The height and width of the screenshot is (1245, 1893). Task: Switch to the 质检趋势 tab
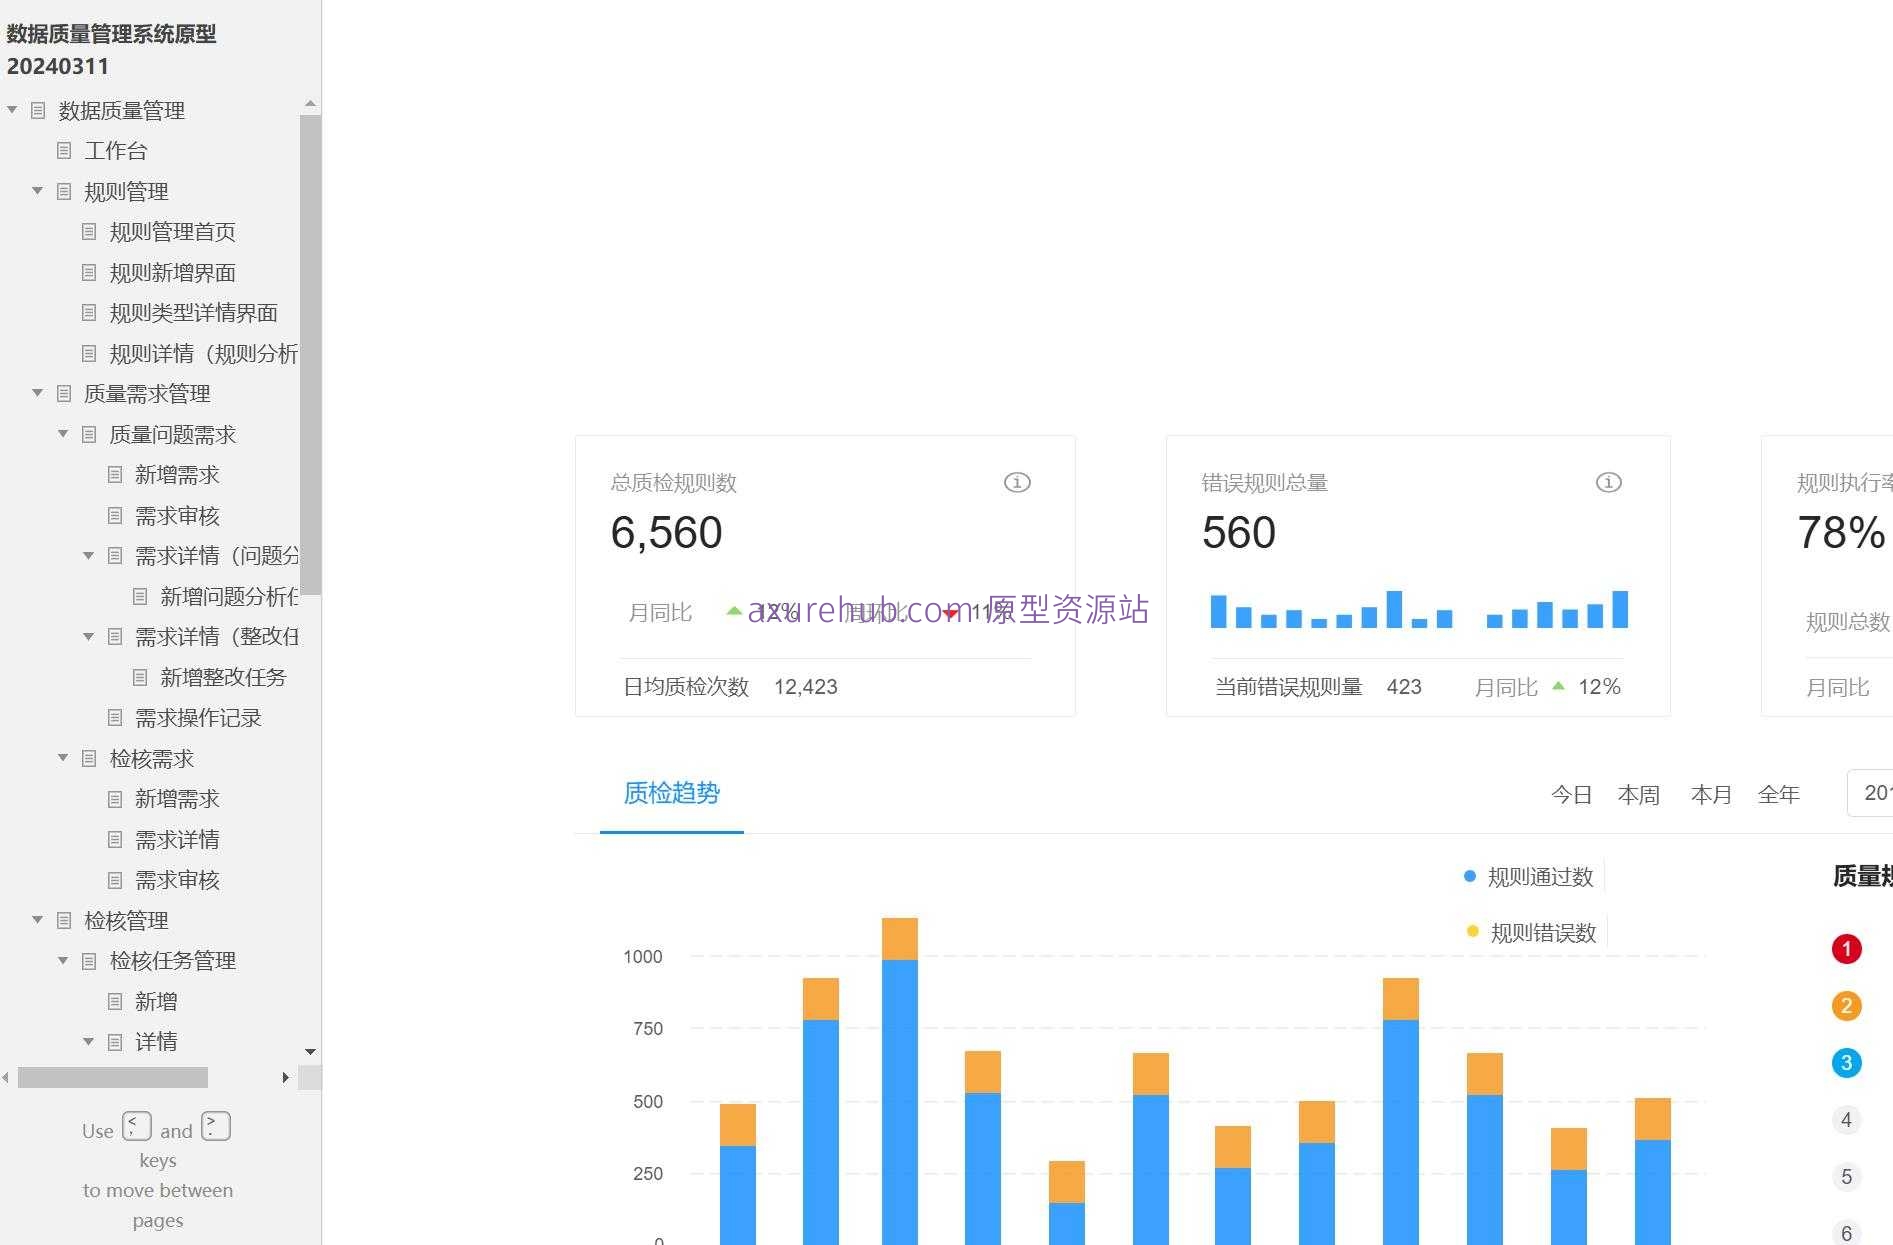click(x=671, y=793)
